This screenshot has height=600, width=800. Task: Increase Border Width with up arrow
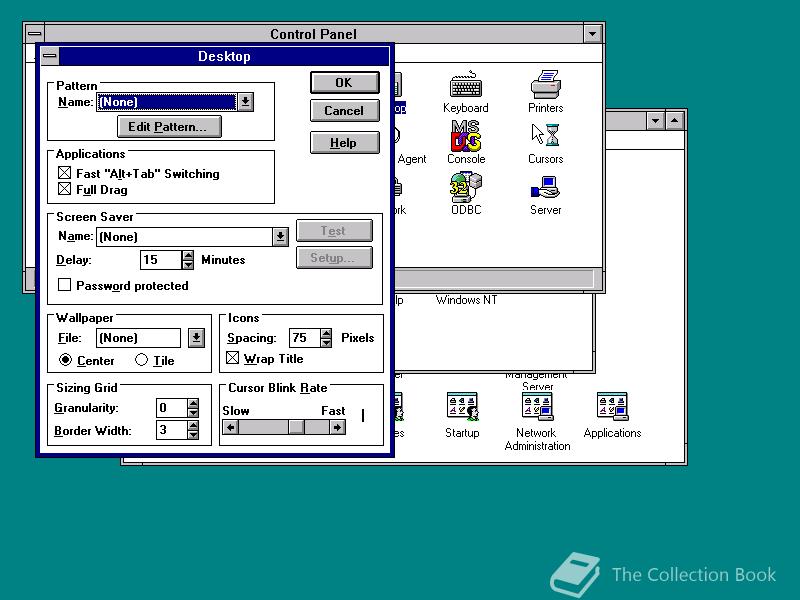point(193,425)
